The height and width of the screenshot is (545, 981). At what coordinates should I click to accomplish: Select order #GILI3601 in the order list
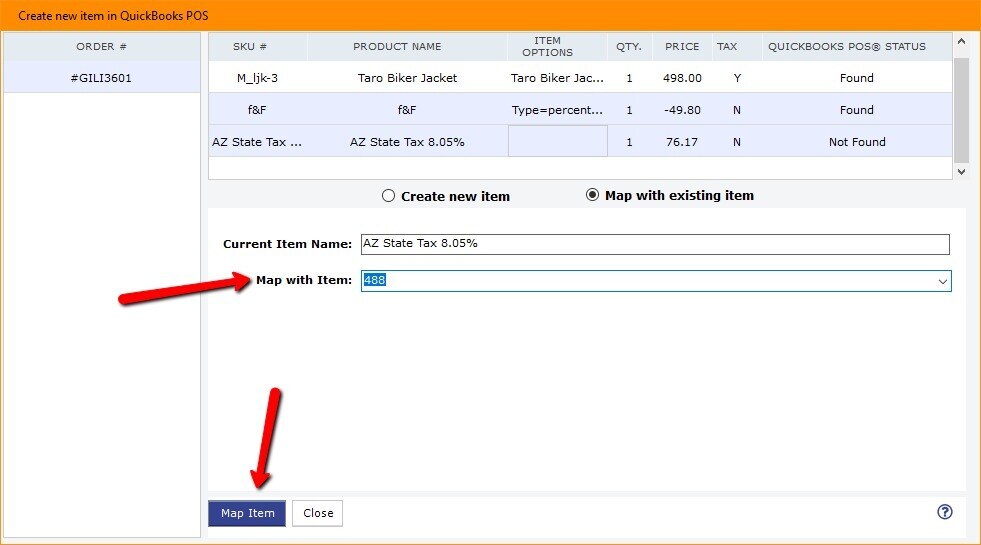101,78
